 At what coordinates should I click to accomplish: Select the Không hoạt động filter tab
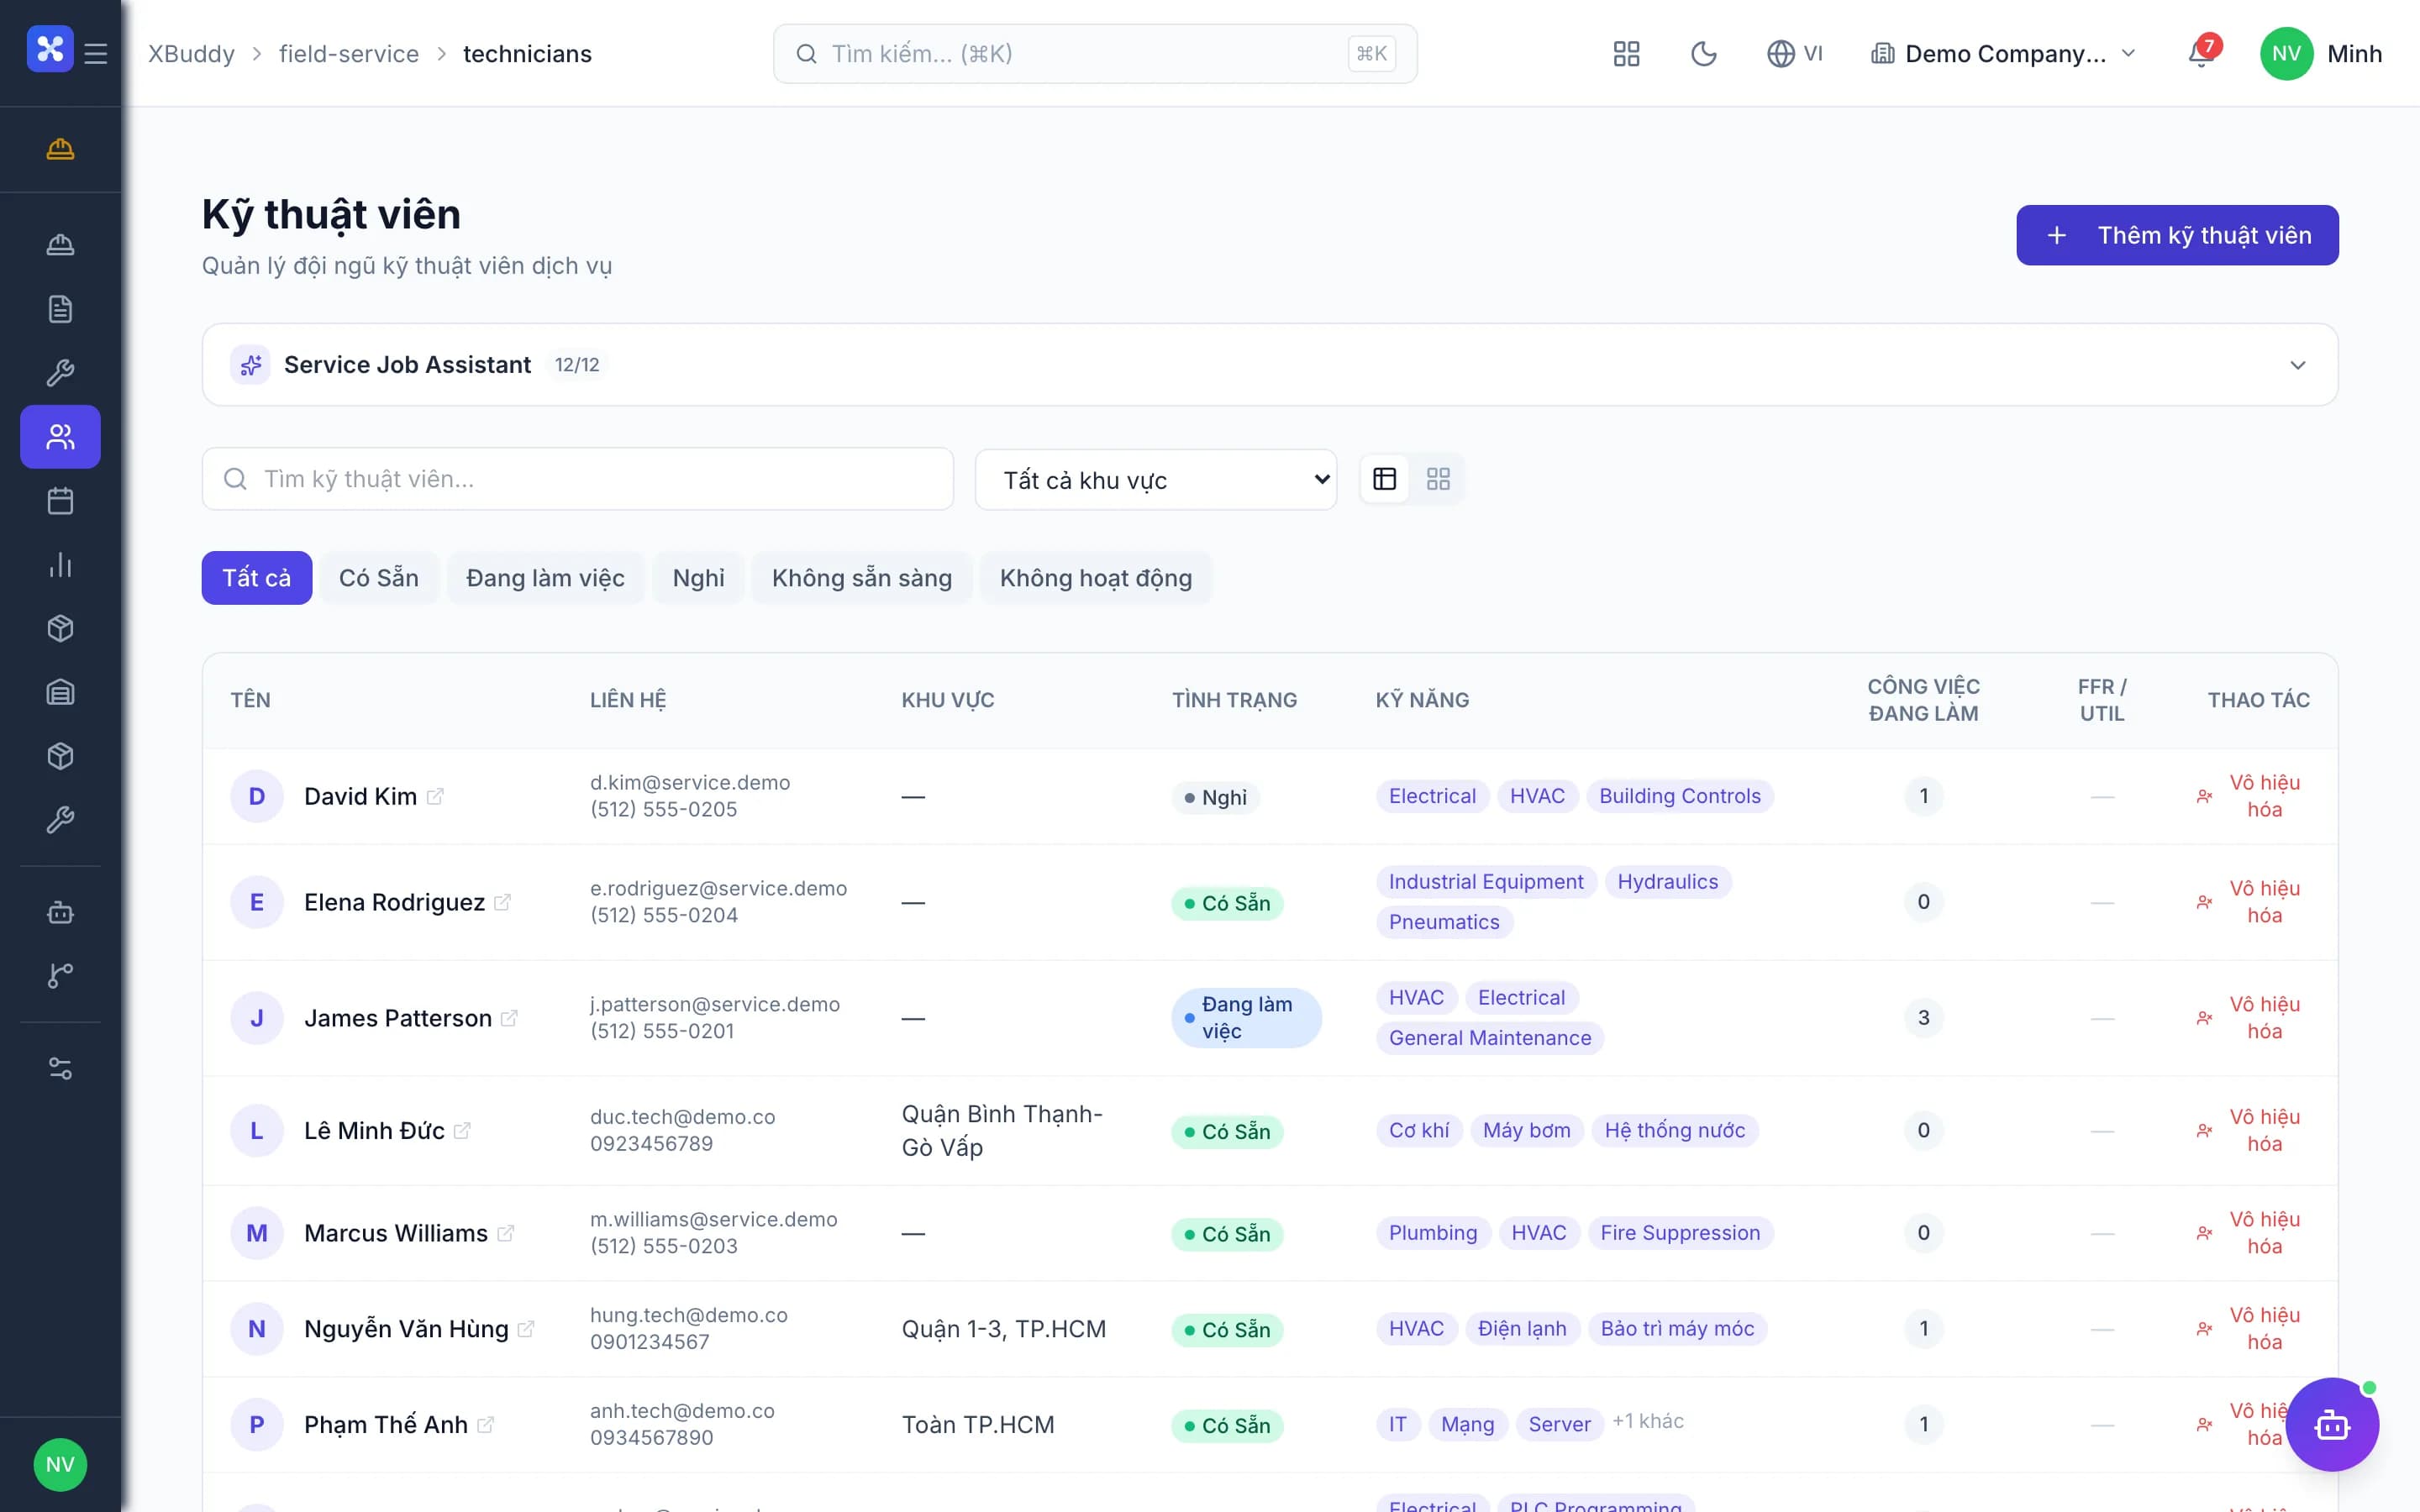point(1096,578)
